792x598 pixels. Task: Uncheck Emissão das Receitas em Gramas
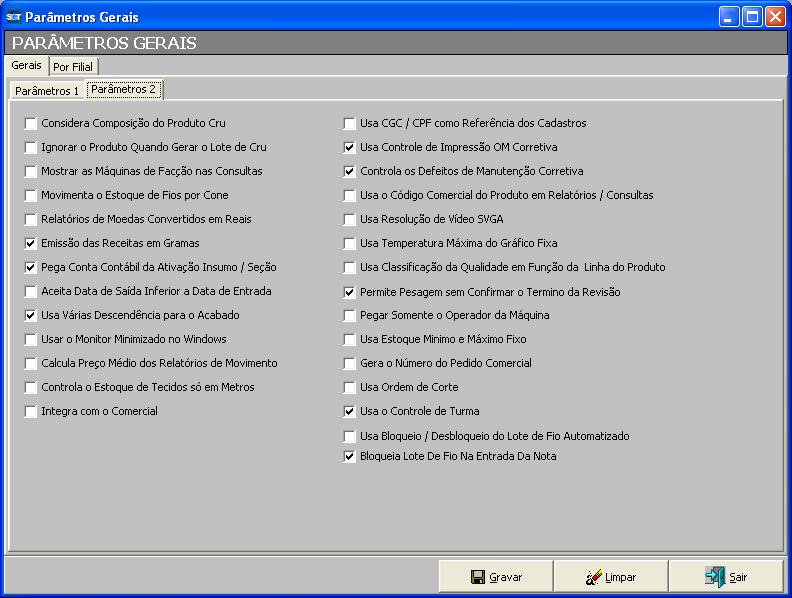click(x=31, y=244)
